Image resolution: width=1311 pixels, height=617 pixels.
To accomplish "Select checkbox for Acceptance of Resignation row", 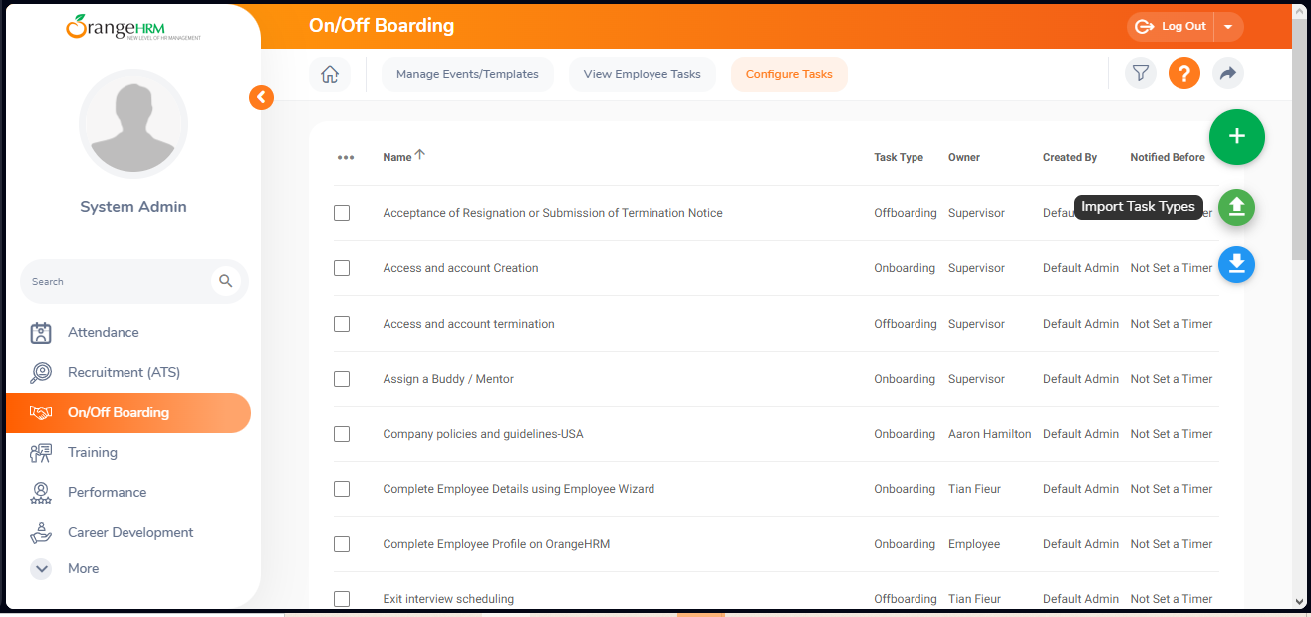I will point(342,213).
